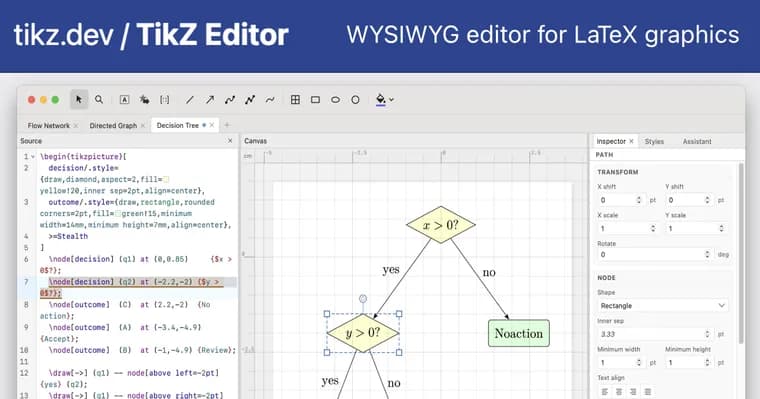The width and height of the screenshot is (760, 399).
Task: Open the Shape dropdown showing Rectangle
Action: tap(663, 305)
